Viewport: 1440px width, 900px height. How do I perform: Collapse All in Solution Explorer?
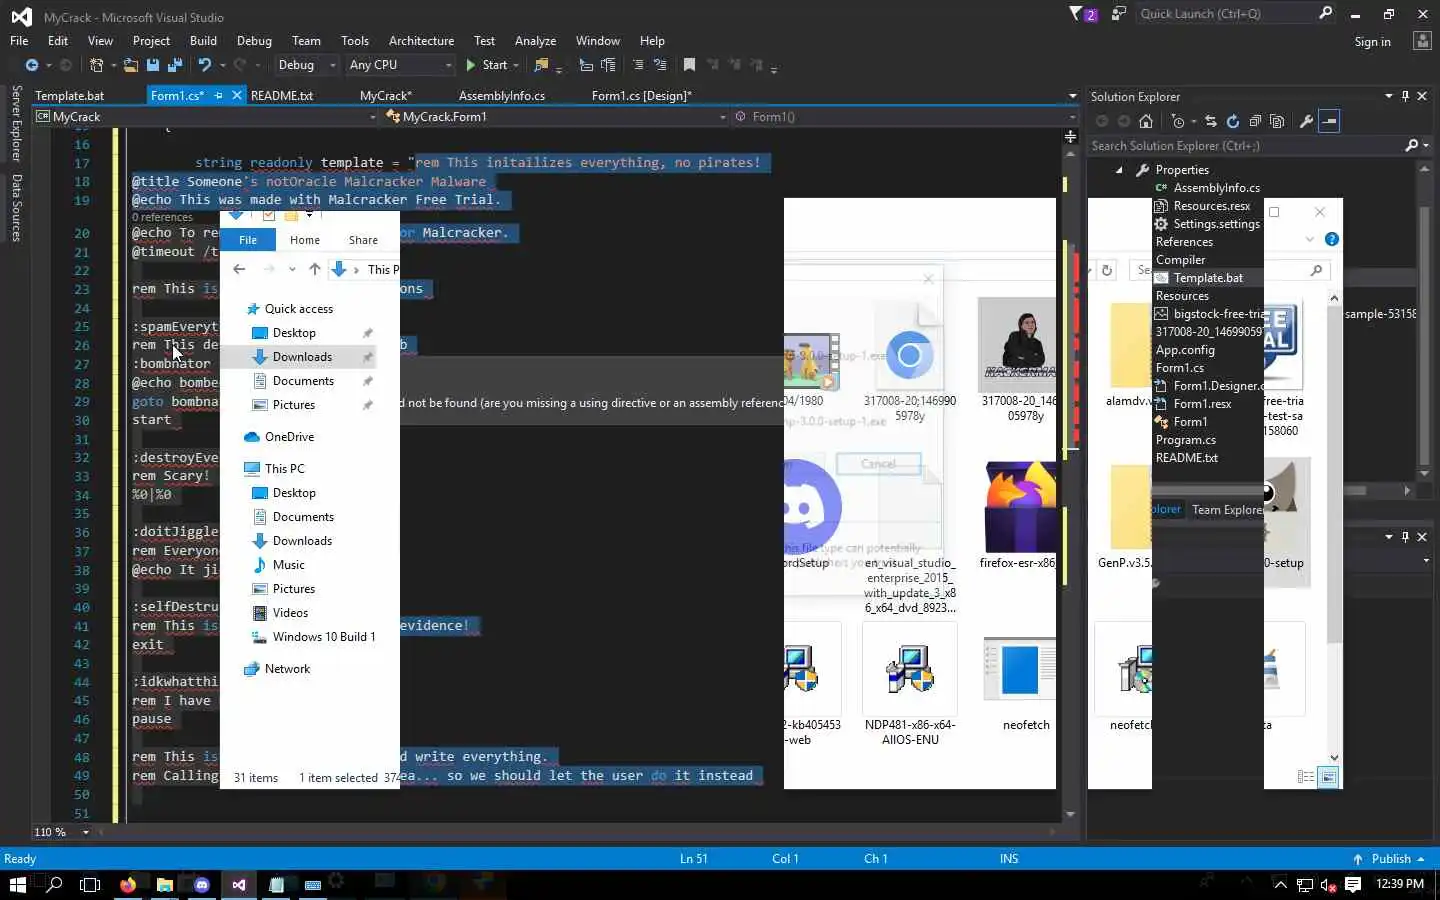pyautogui.click(x=1255, y=121)
